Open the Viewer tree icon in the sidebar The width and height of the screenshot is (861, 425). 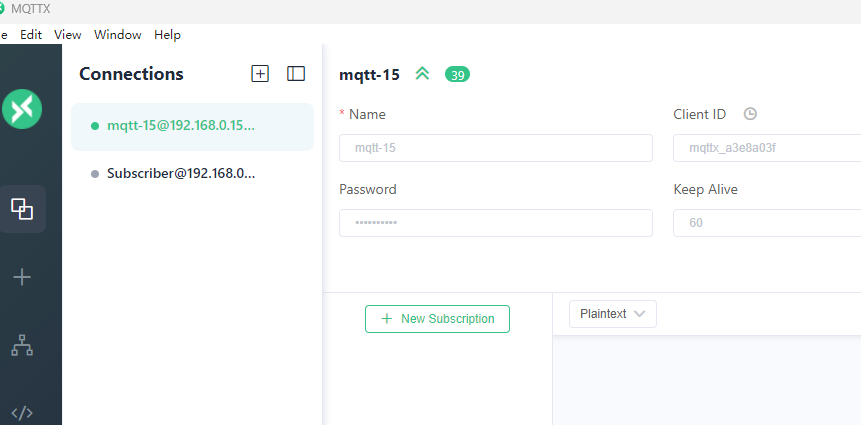pyautogui.click(x=22, y=345)
